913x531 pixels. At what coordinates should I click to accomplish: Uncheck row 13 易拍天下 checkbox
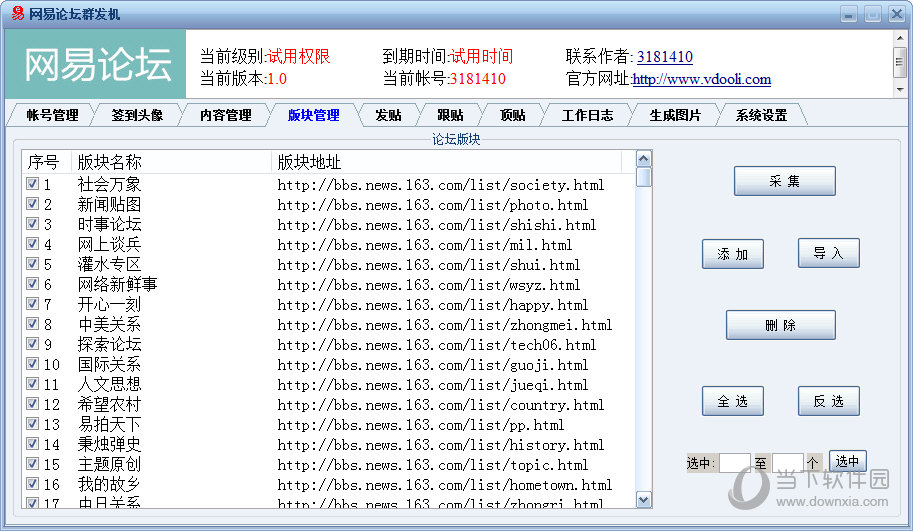33,424
